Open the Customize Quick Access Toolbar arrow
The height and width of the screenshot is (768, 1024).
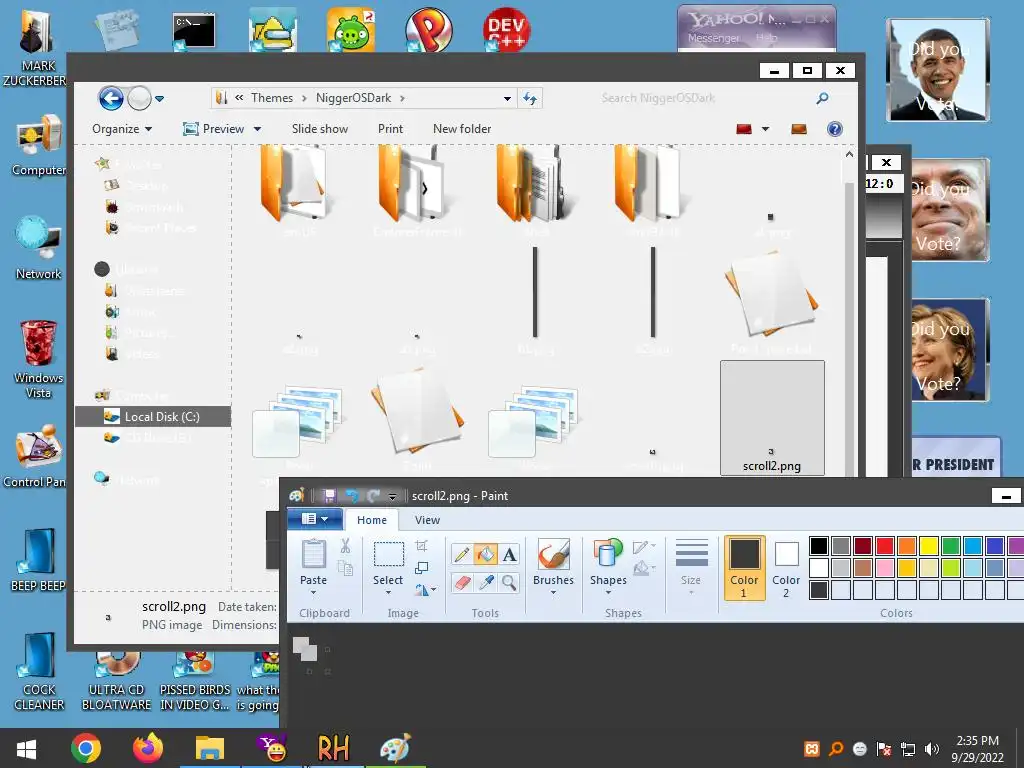(x=392, y=496)
